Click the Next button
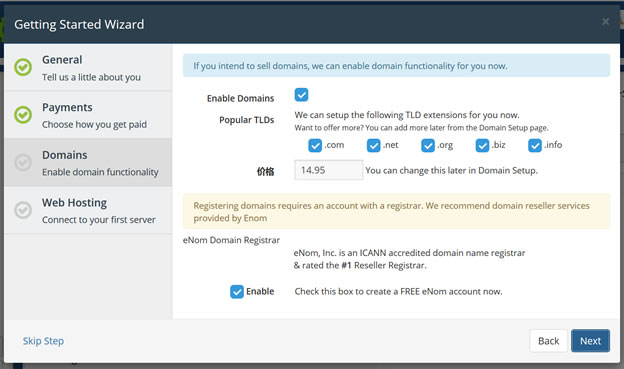 pos(590,341)
